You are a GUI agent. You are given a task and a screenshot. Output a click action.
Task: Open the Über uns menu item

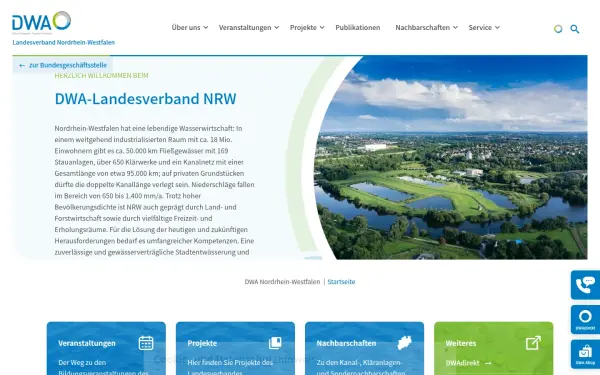point(186,28)
